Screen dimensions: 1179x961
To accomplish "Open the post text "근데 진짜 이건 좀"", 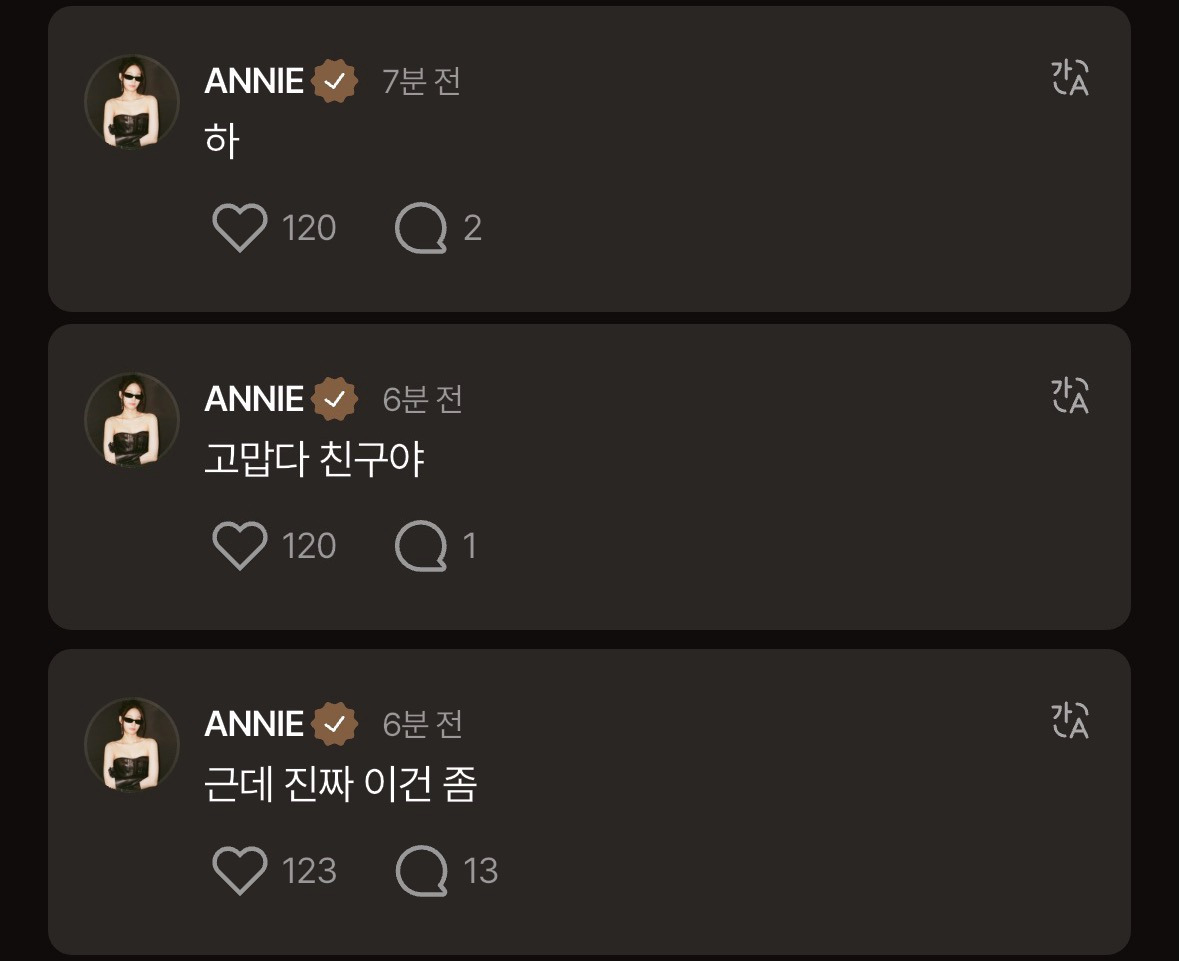I will click(340, 785).
